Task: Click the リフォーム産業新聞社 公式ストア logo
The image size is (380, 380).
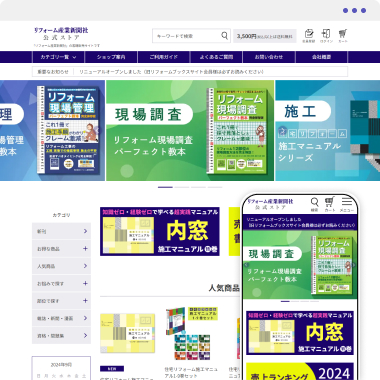Action: click(x=61, y=34)
